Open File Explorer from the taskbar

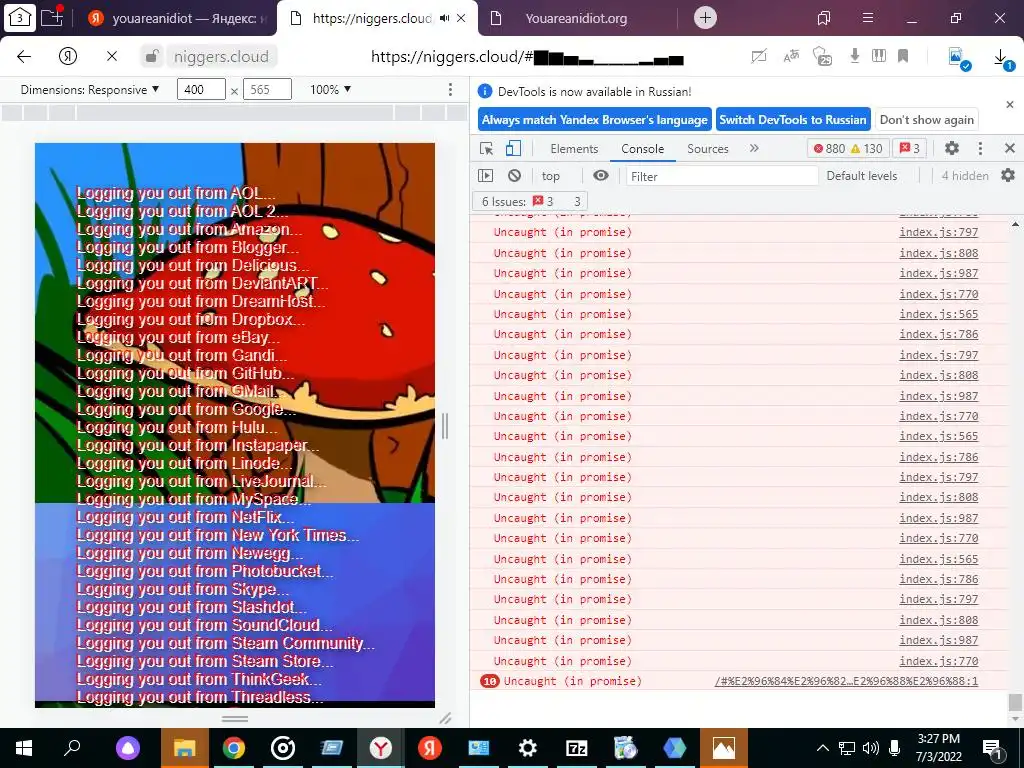[x=185, y=748]
